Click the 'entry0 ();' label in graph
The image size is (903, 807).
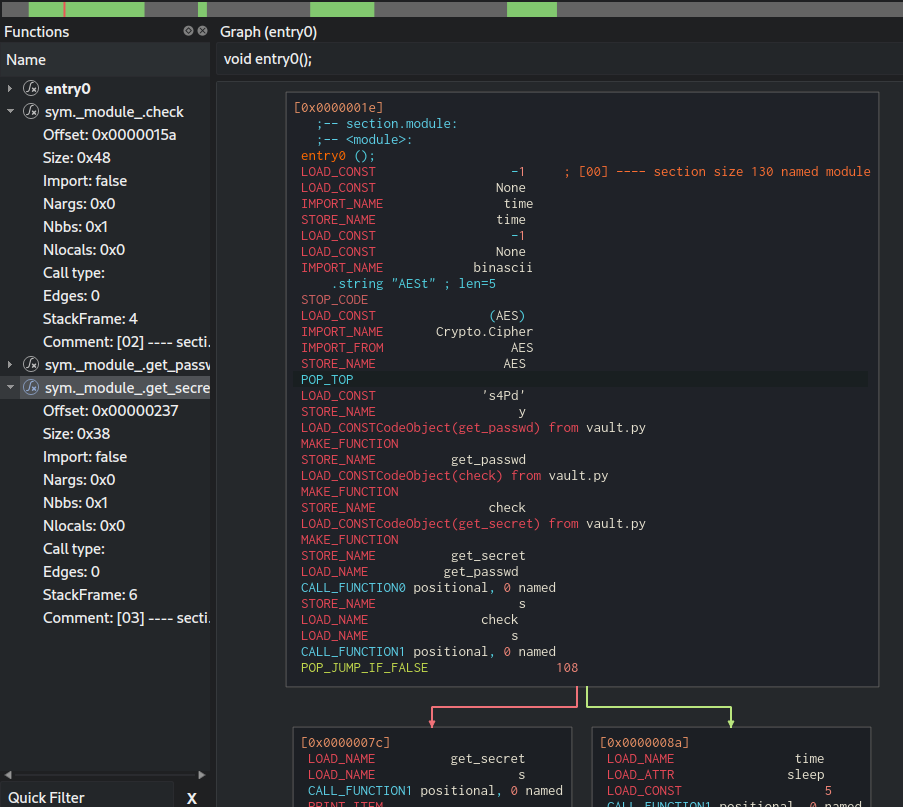(337, 156)
